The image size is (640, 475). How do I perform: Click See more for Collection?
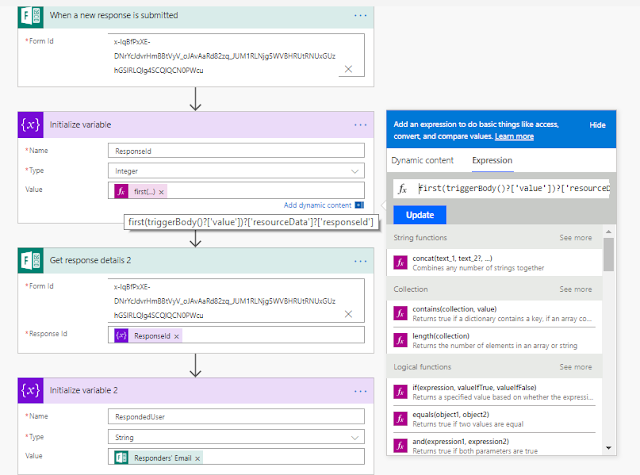[x=576, y=289]
